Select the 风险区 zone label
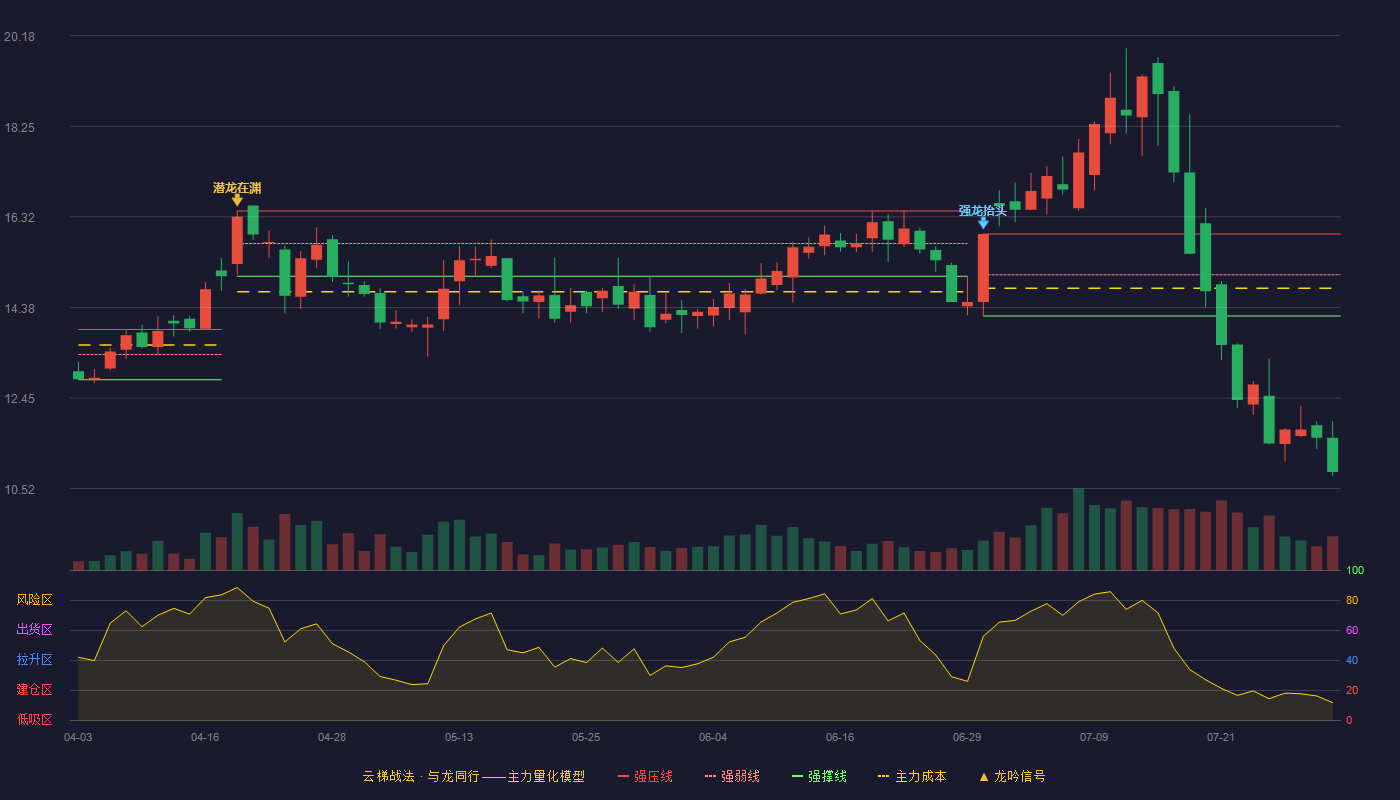This screenshot has height=800, width=1400. click(34, 600)
